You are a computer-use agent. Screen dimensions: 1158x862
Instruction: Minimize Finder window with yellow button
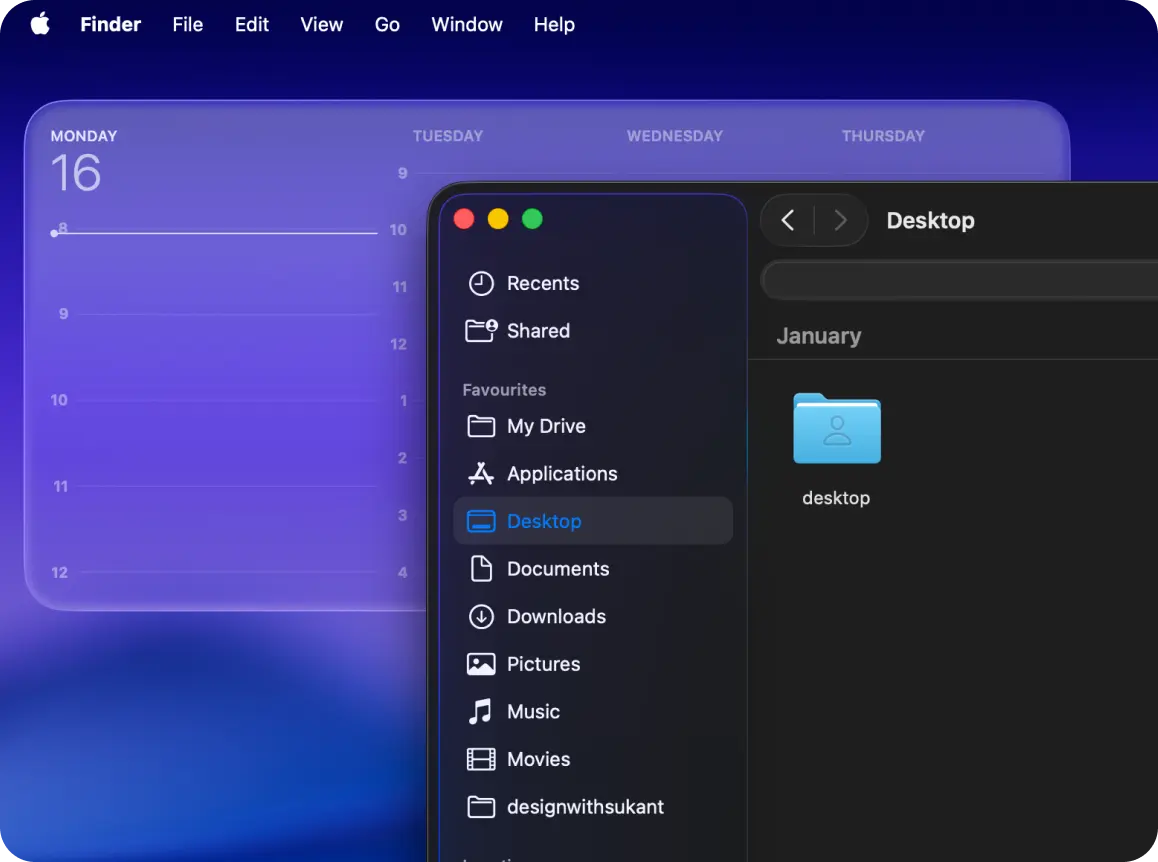pos(498,219)
